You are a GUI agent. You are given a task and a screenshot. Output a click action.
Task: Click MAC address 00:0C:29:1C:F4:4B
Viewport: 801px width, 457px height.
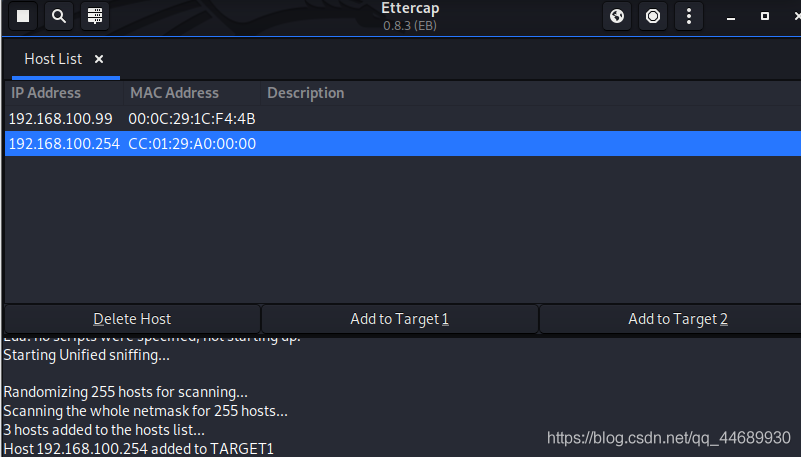(192, 119)
